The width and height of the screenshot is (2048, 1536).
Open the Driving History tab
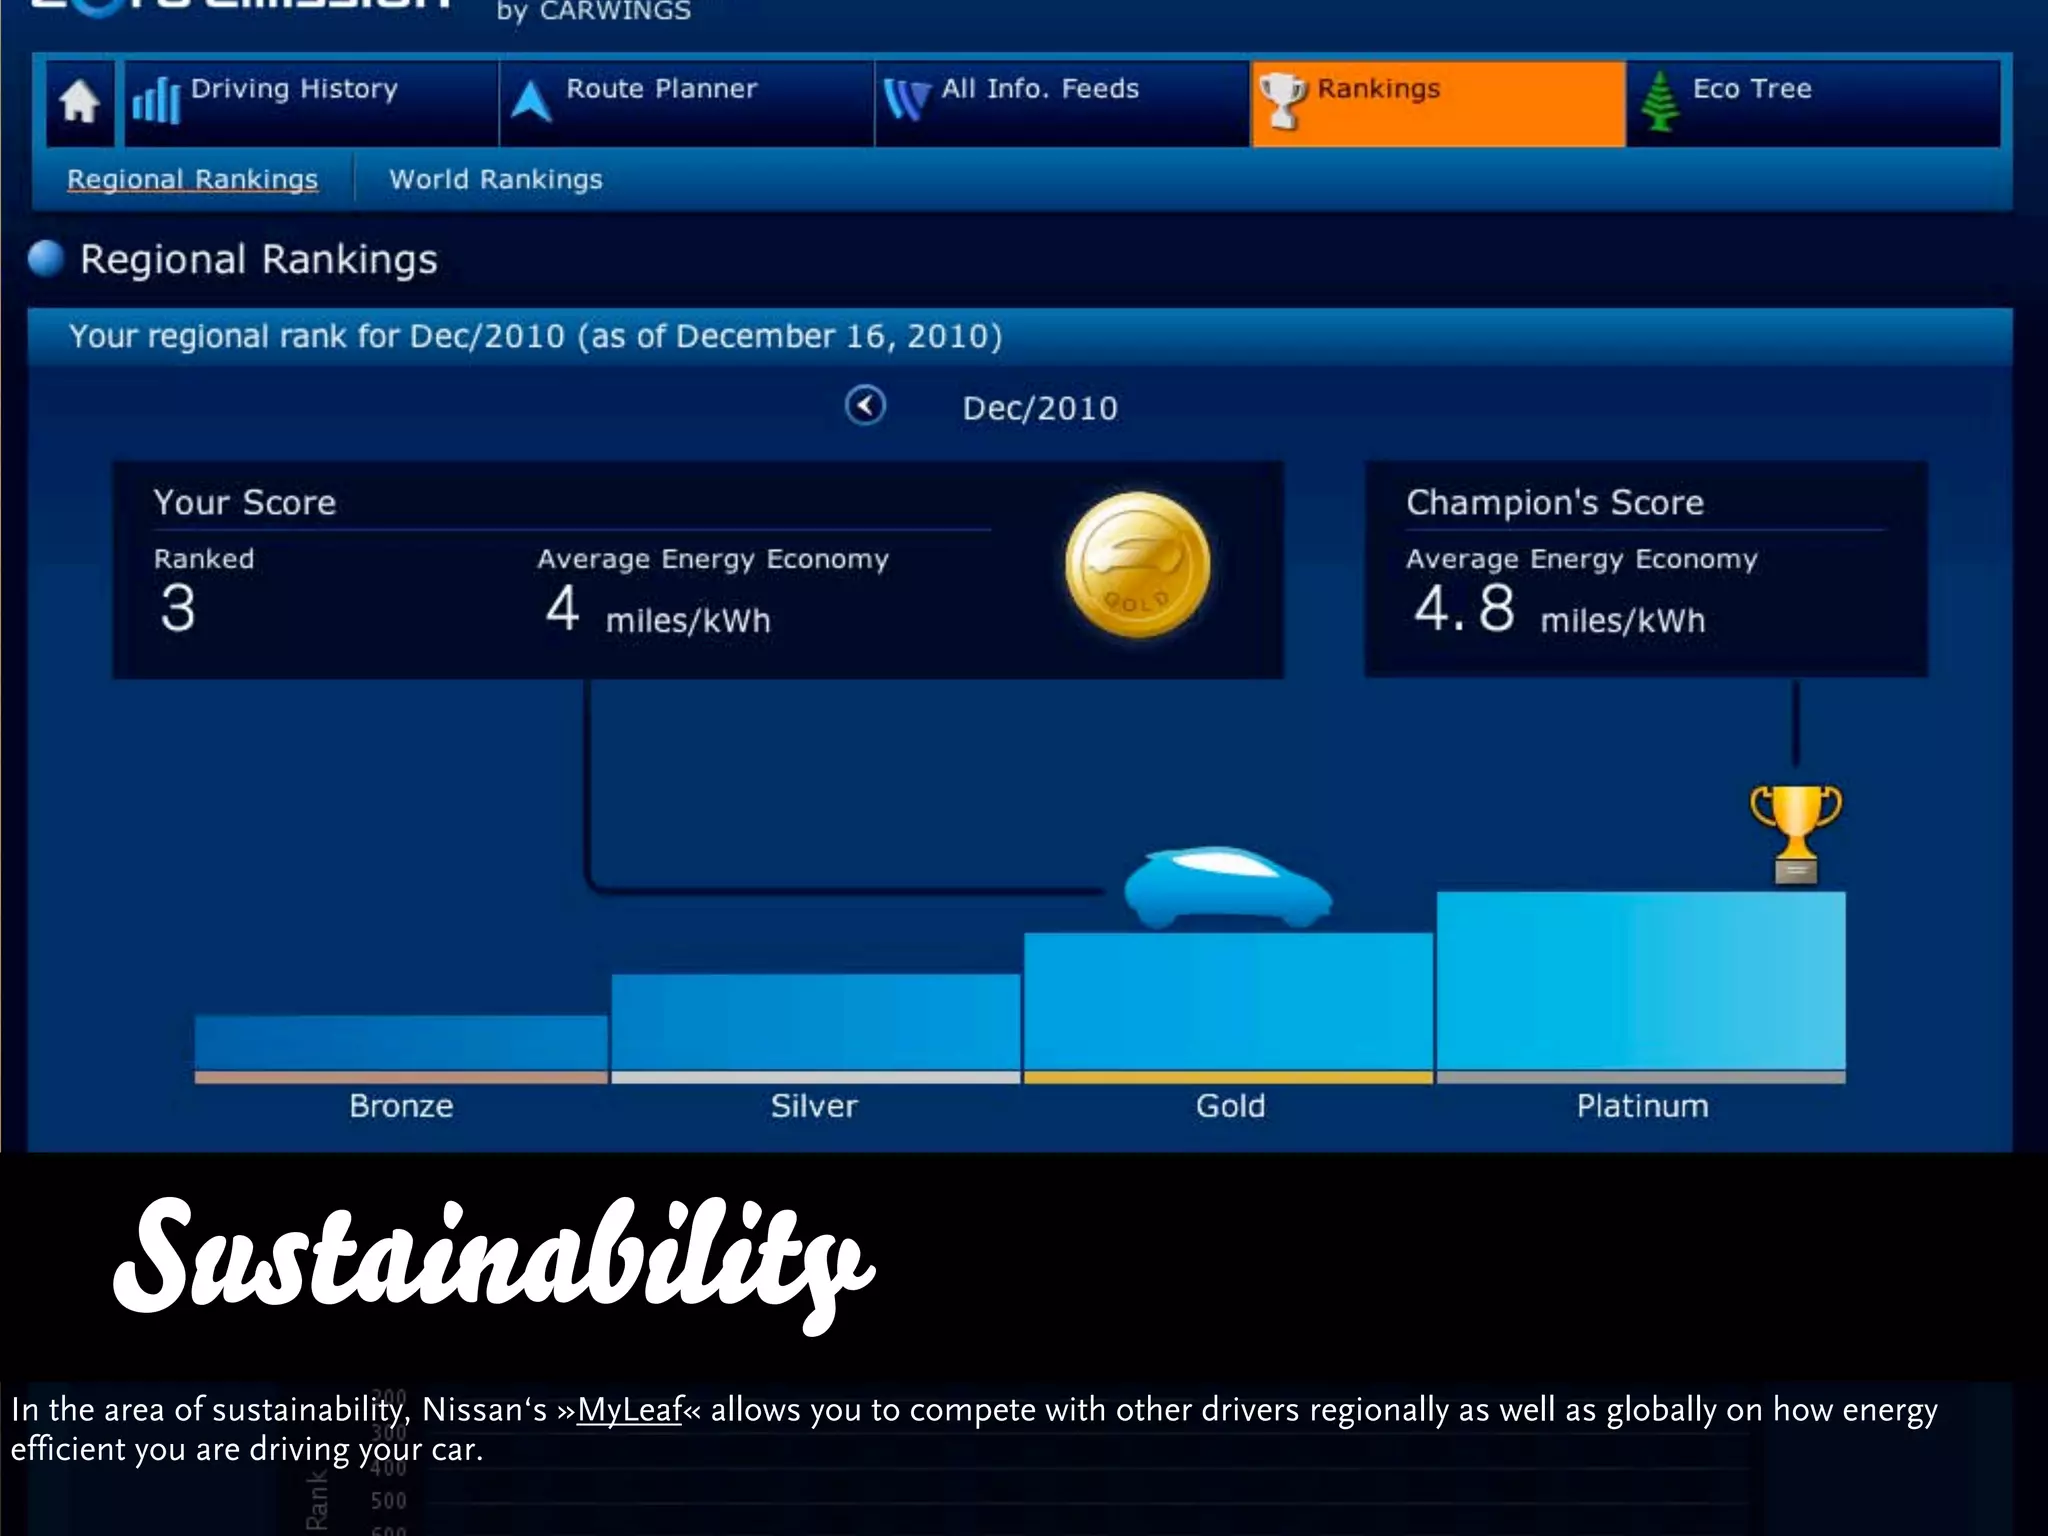point(311,103)
